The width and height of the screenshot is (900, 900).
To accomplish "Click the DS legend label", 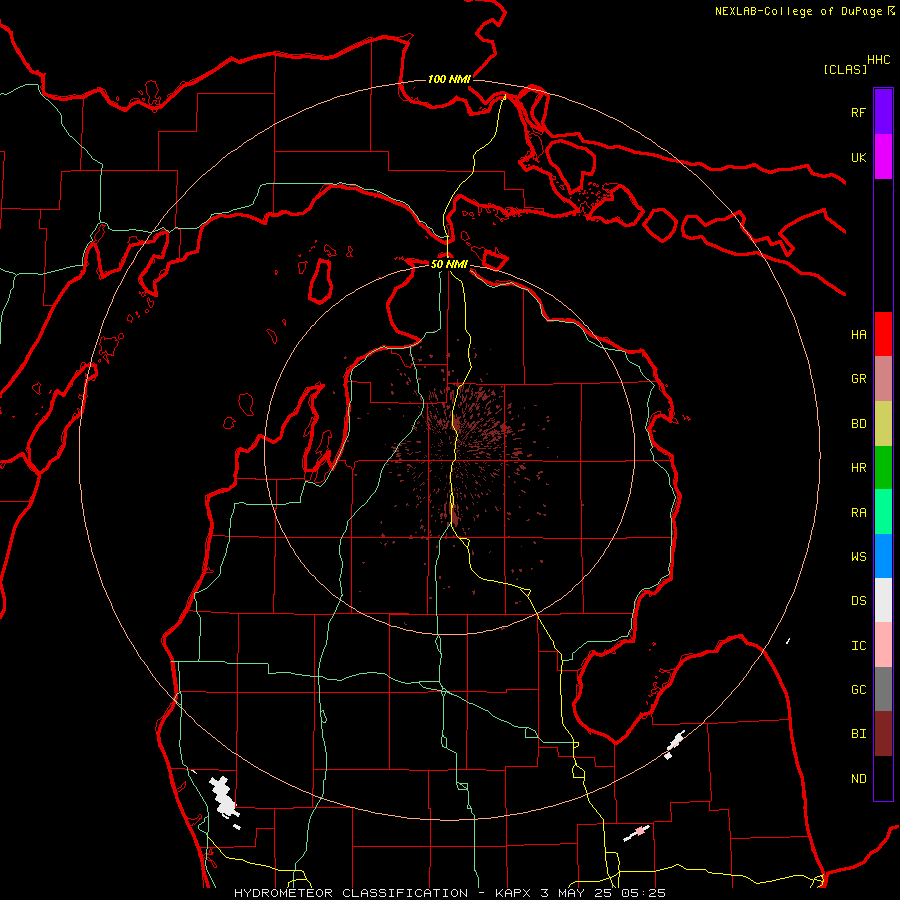I will [x=858, y=601].
